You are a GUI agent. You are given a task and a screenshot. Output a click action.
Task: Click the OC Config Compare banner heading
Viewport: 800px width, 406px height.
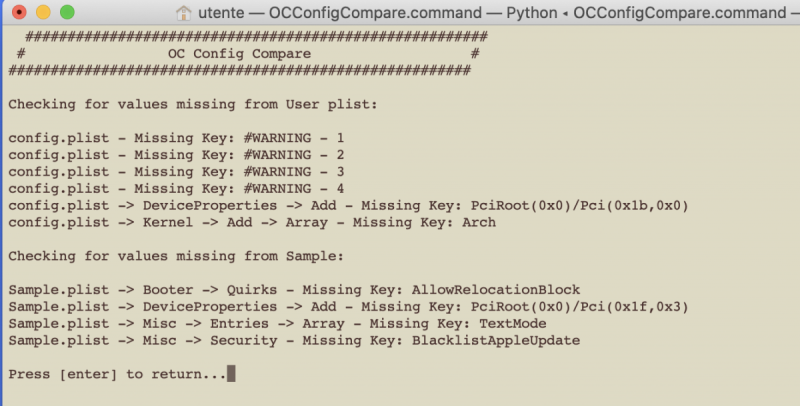(239, 53)
